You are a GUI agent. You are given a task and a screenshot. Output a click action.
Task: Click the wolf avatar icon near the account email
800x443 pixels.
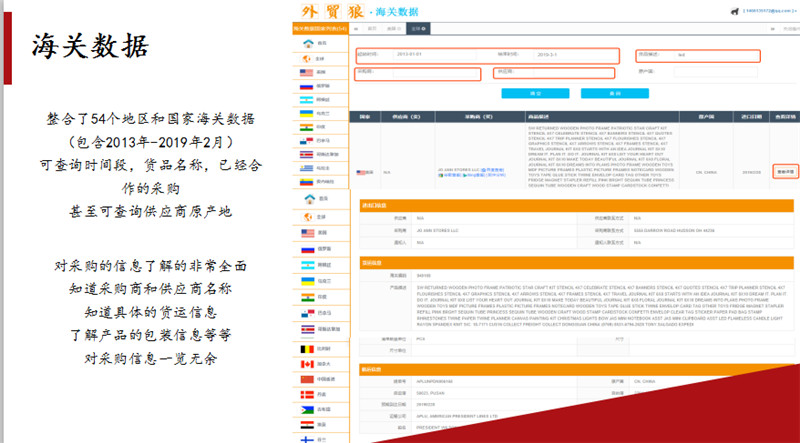pos(735,11)
